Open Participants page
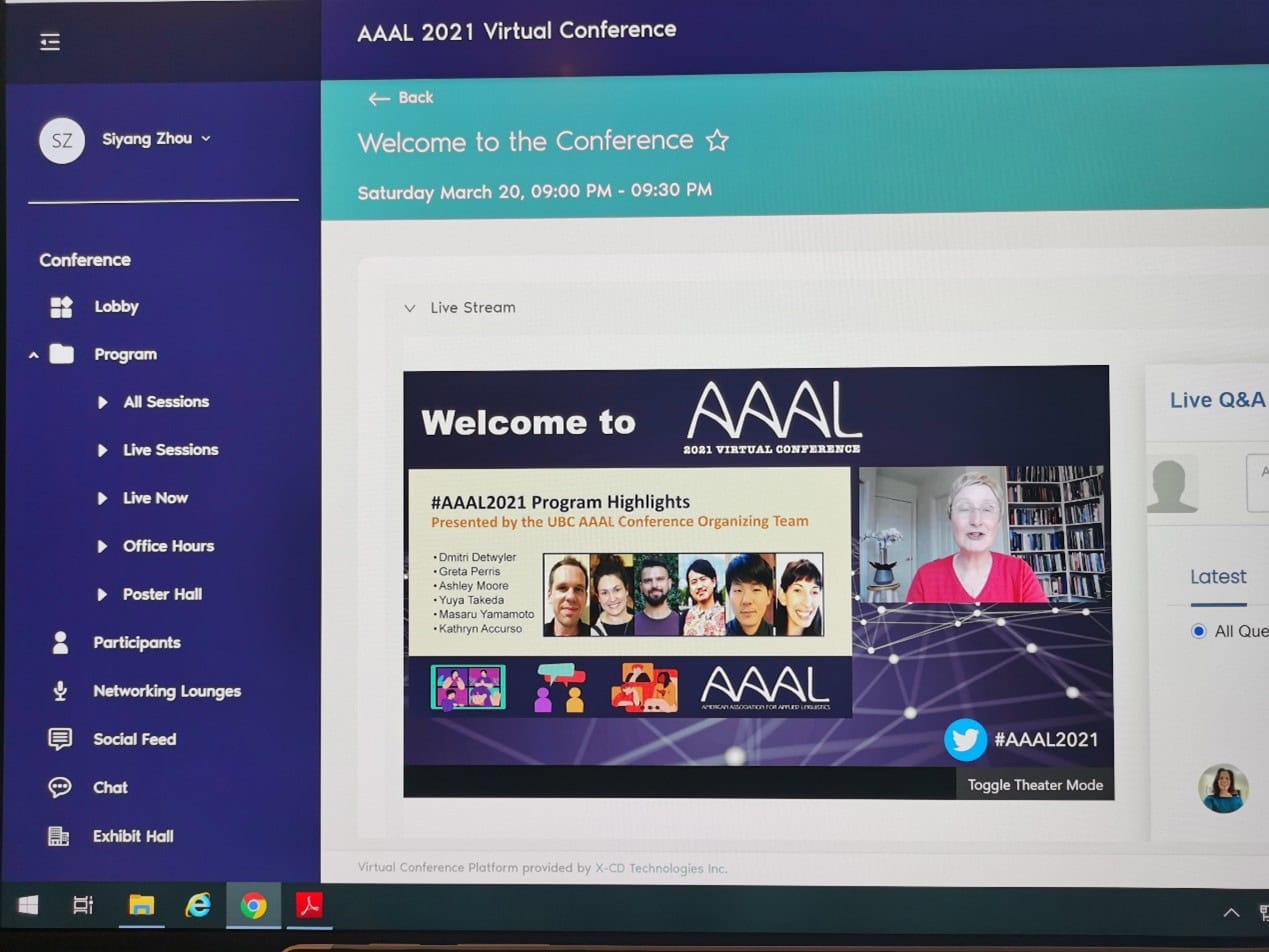The width and height of the screenshot is (1269, 952). point(137,643)
